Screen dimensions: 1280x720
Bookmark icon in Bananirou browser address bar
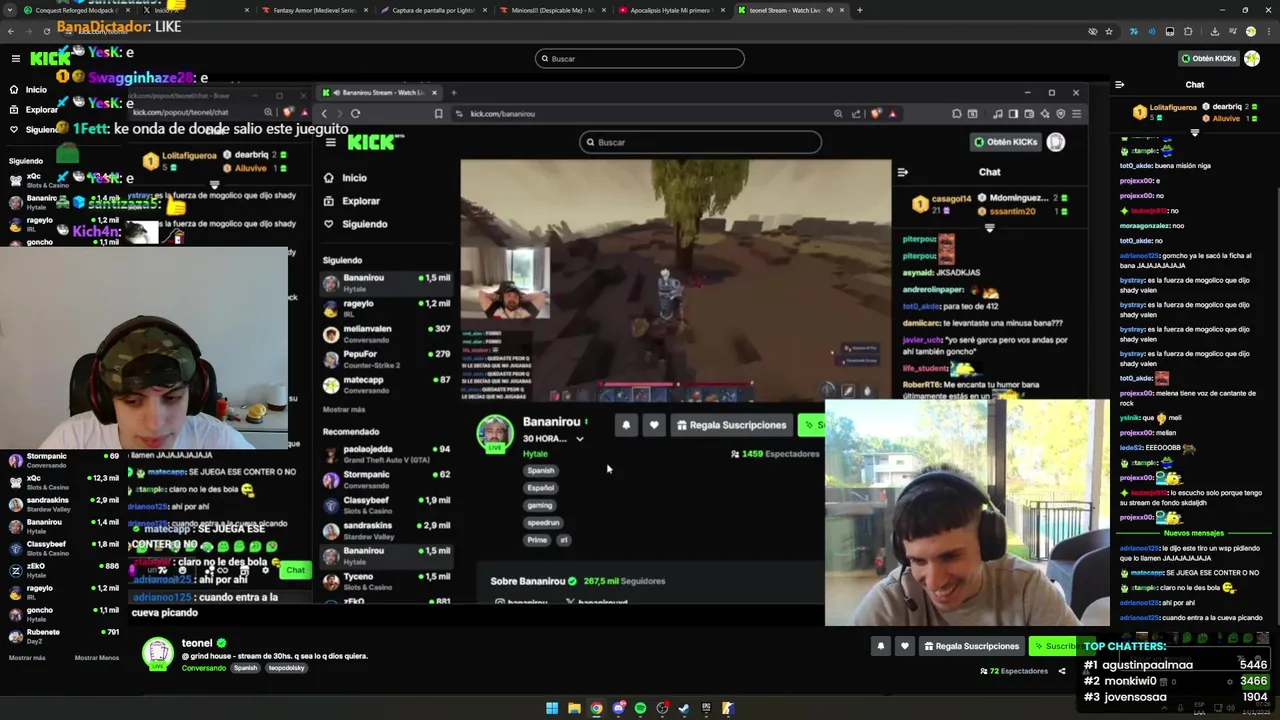438,114
